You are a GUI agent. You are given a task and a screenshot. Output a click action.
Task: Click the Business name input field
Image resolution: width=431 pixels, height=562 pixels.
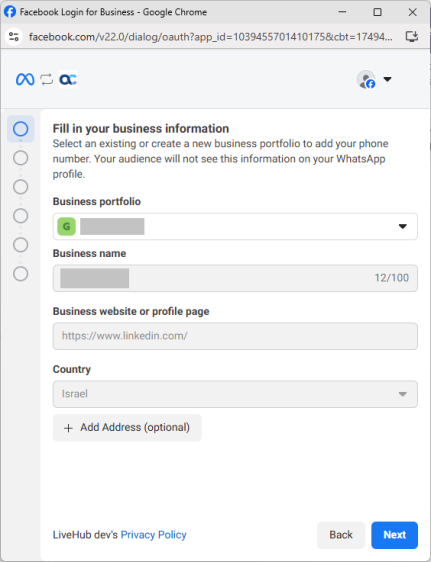coord(235,278)
